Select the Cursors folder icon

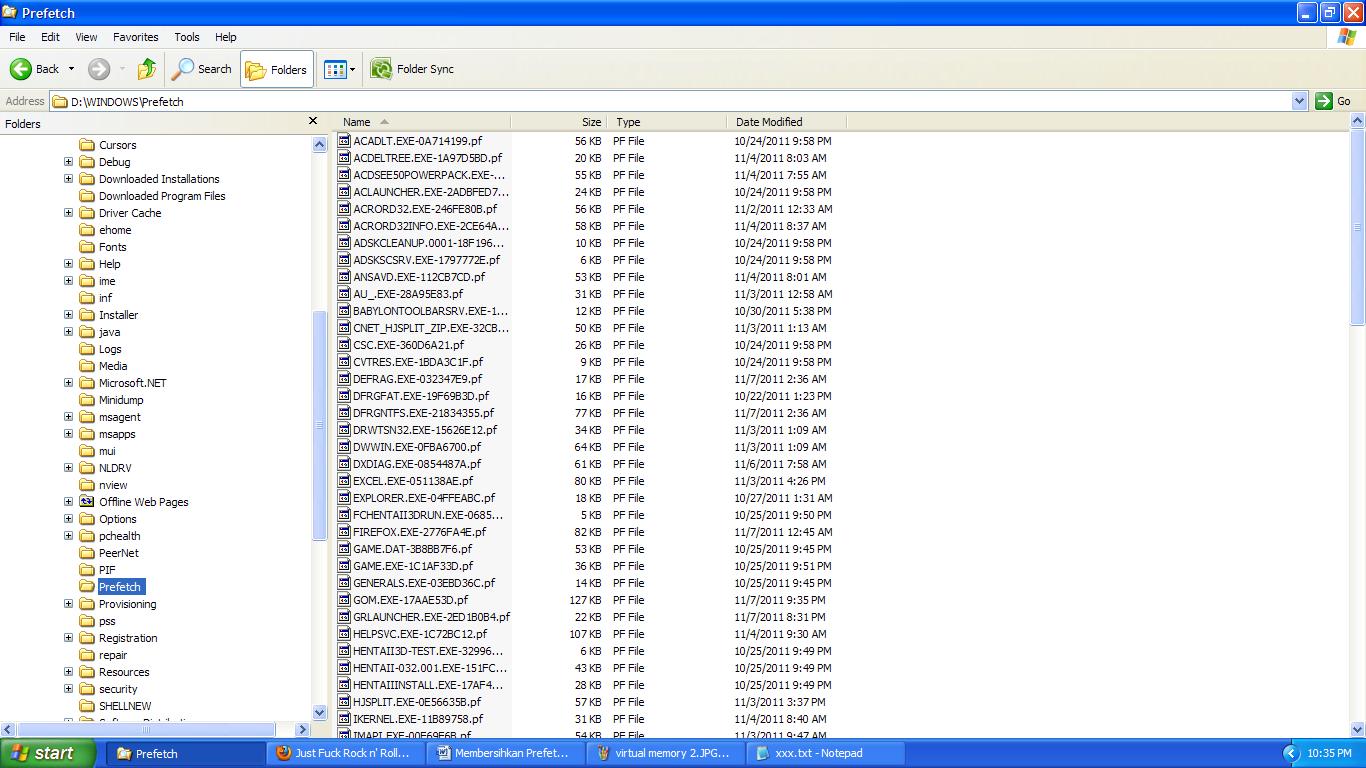point(87,145)
